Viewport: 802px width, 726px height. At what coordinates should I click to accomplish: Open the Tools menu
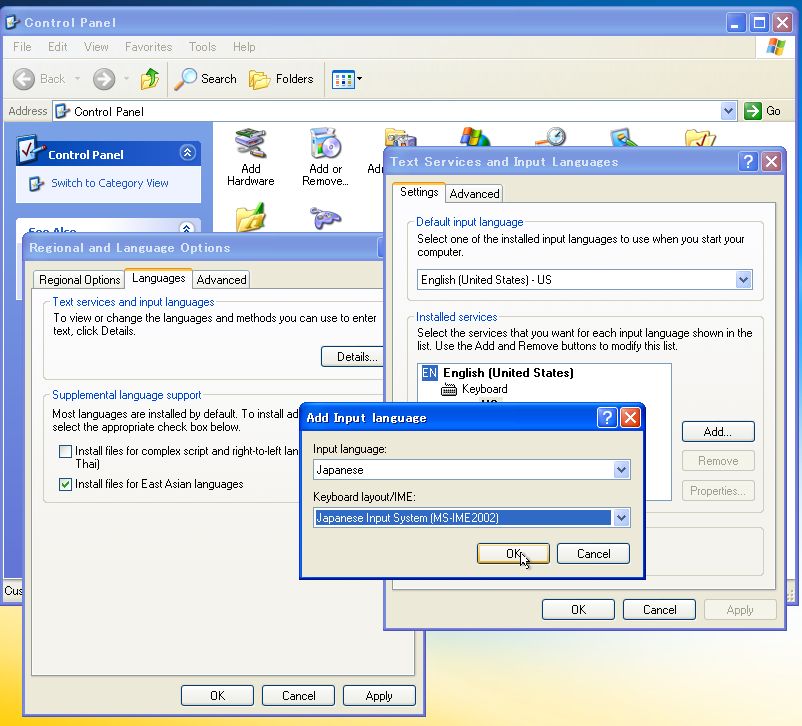203,47
